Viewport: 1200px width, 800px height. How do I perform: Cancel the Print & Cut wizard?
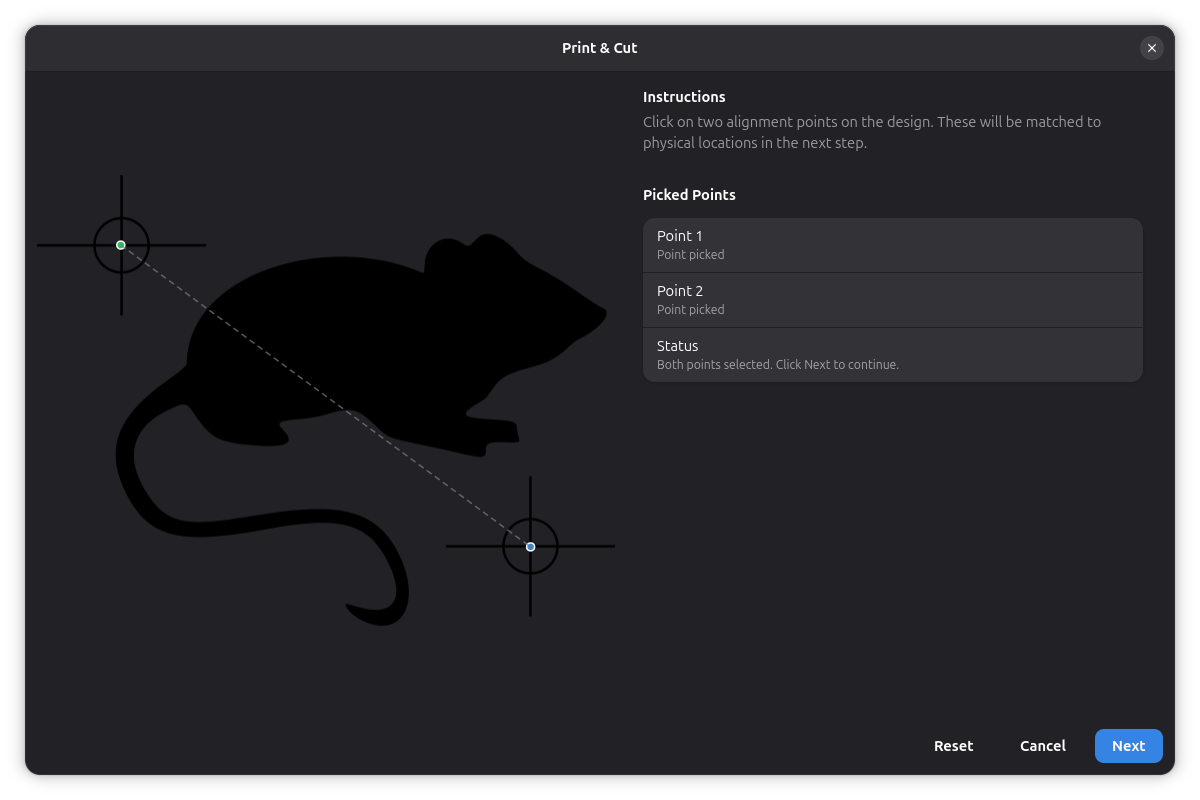(1042, 746)
